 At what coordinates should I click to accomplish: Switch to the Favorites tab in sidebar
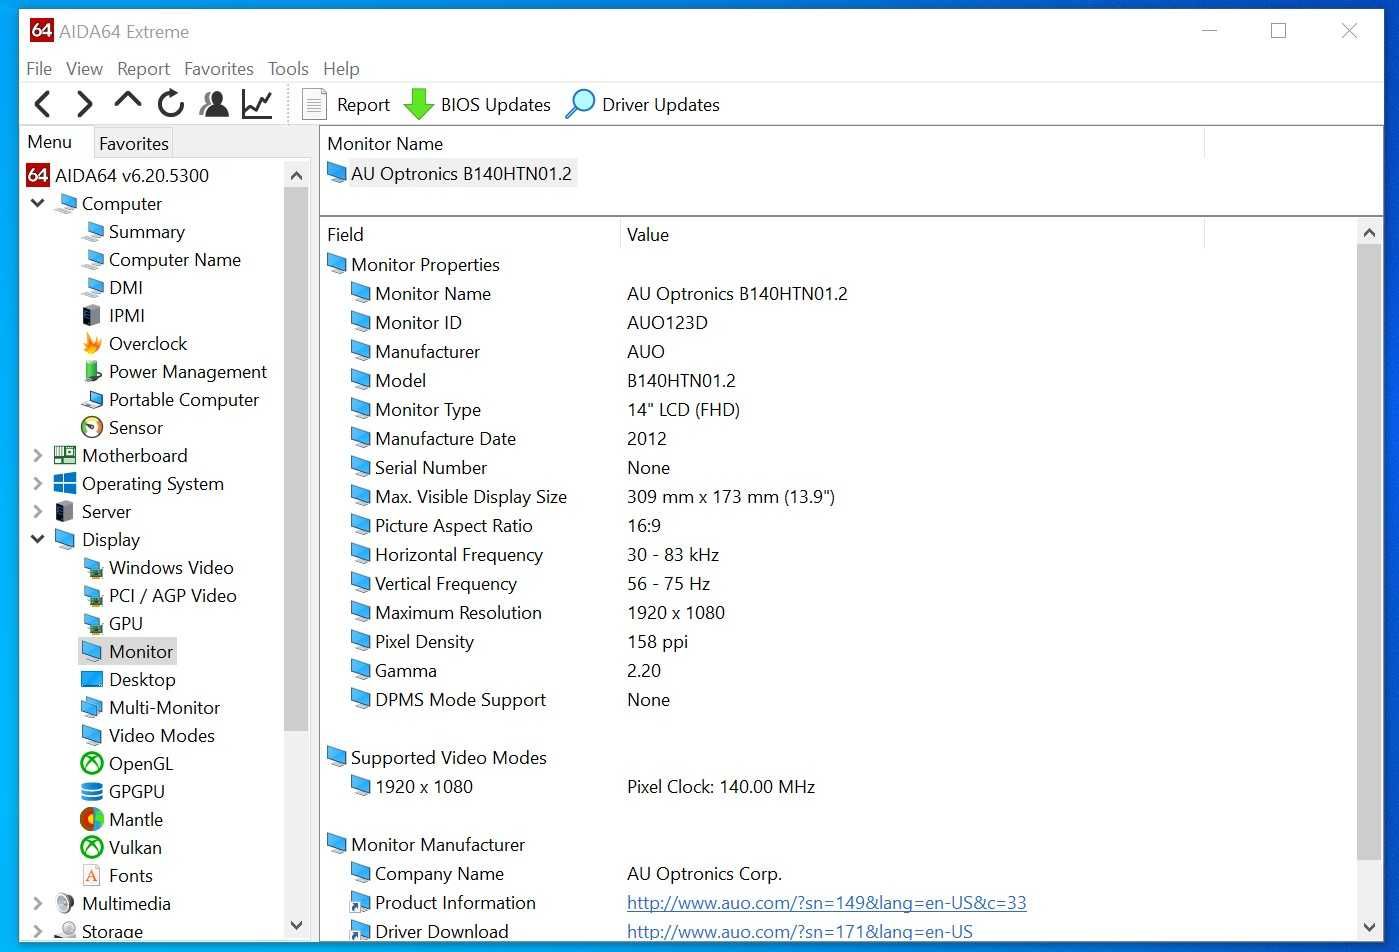pos(134,144)
